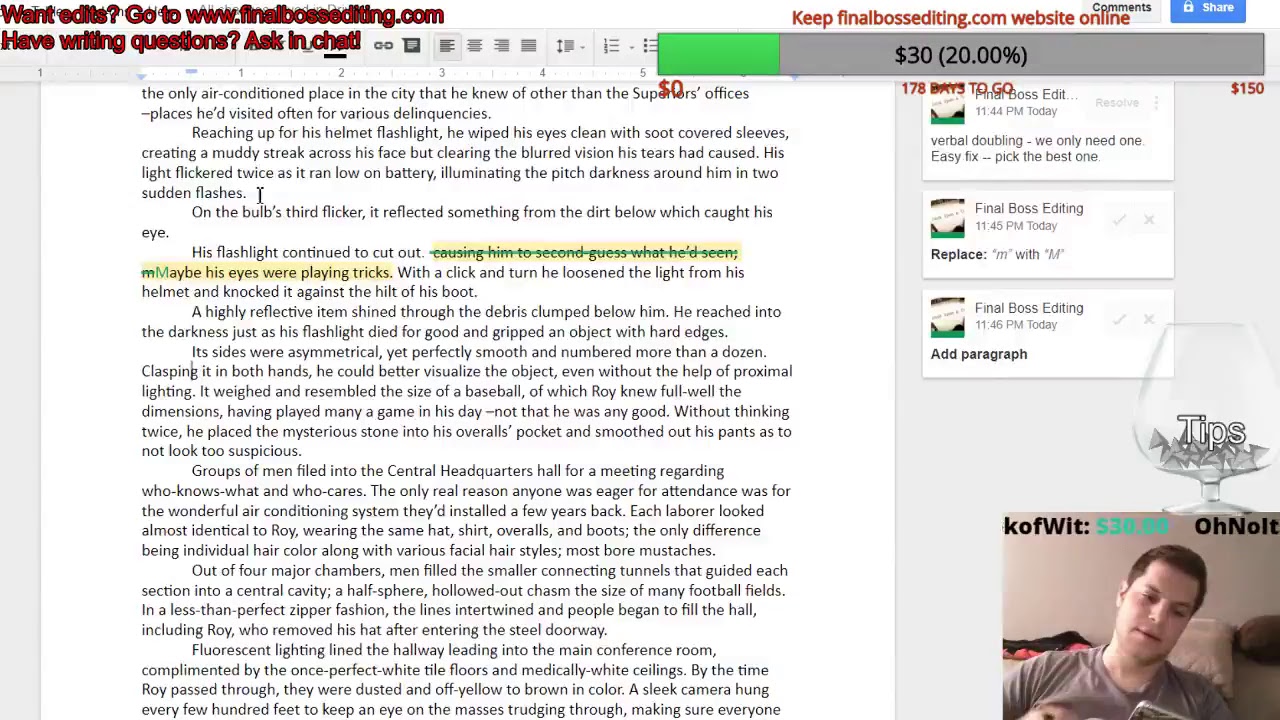Accept the Replace m with M suggestion

point(1119,219)
